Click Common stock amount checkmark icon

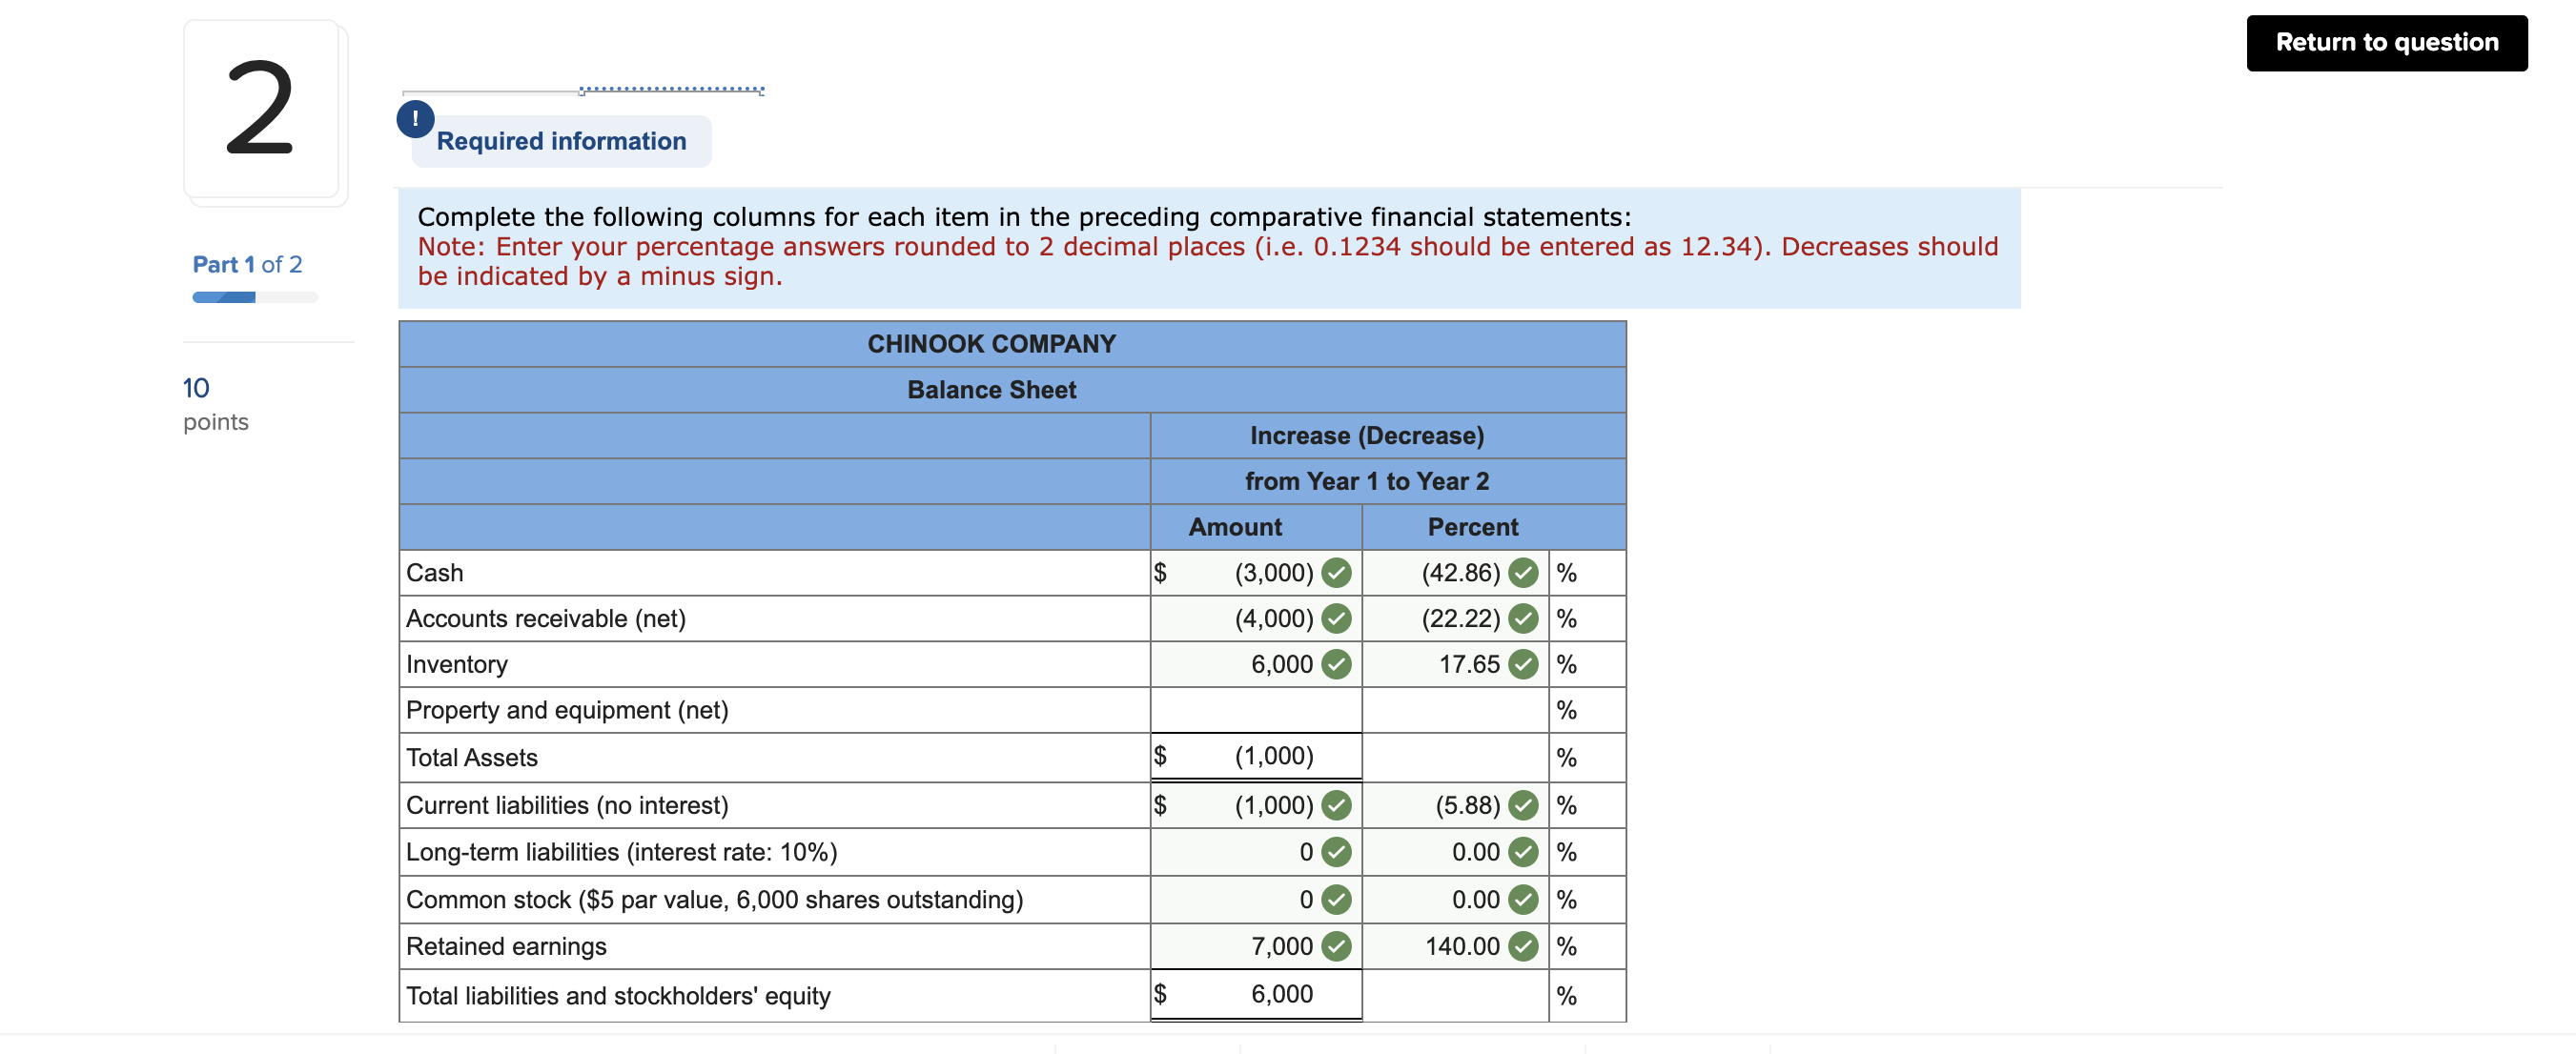click(1336, 900)
